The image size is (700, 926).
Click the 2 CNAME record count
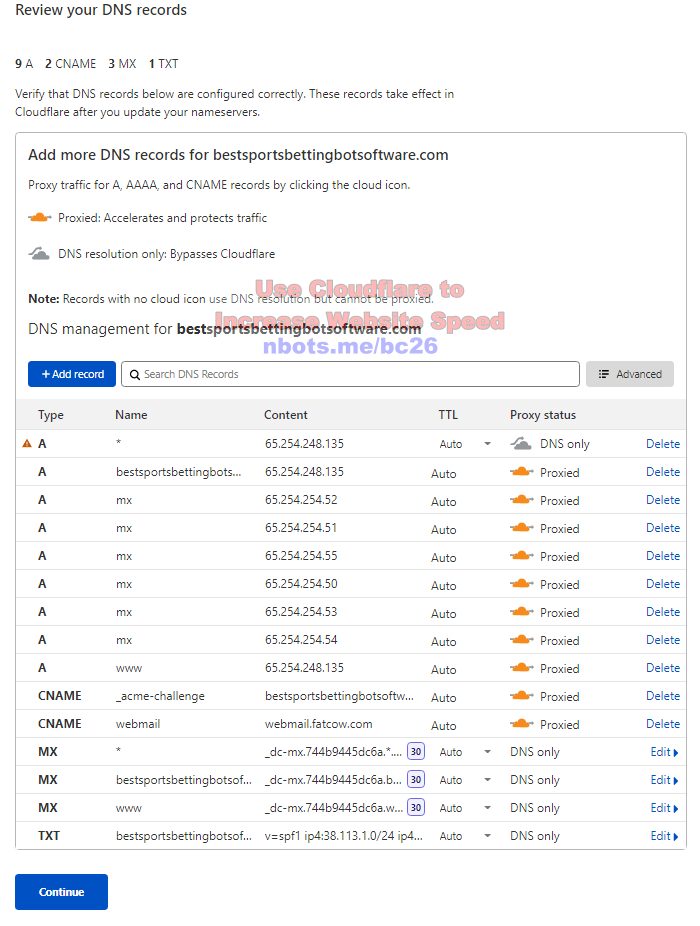pyautogui.click(x=70, y=64)
